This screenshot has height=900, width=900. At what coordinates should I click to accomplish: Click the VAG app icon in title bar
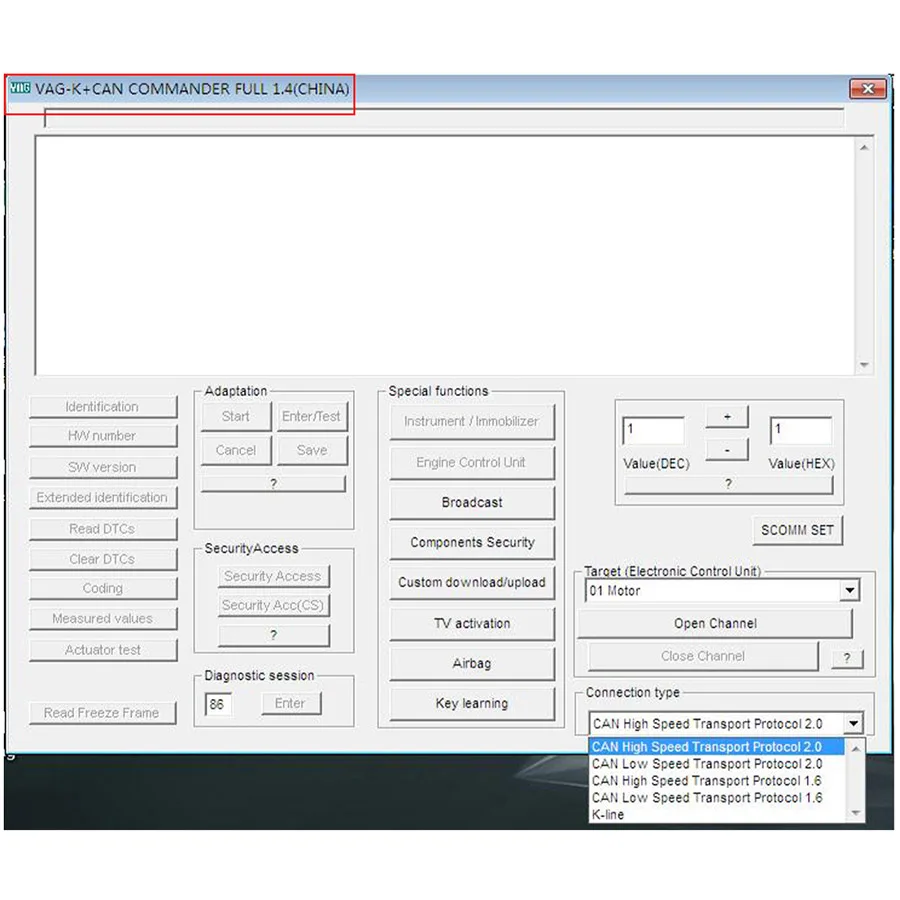pos(20,88)
